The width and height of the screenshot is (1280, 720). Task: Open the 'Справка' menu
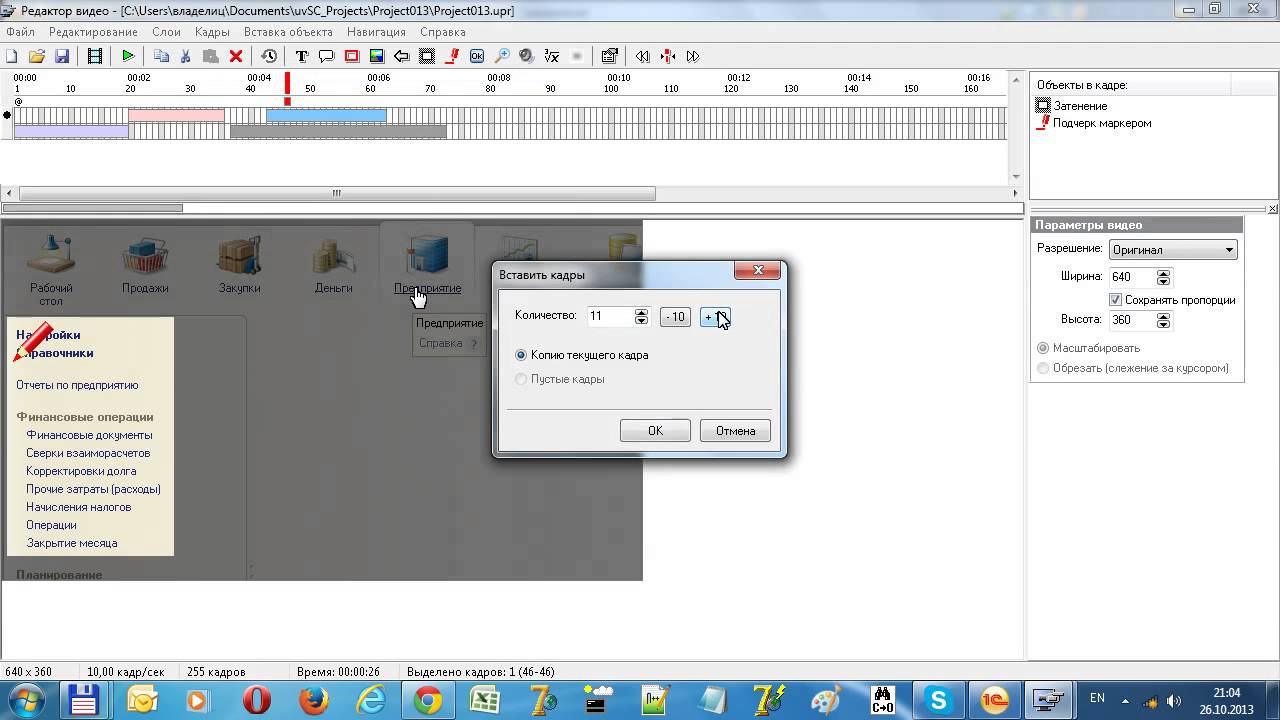(x=442, y=32)
